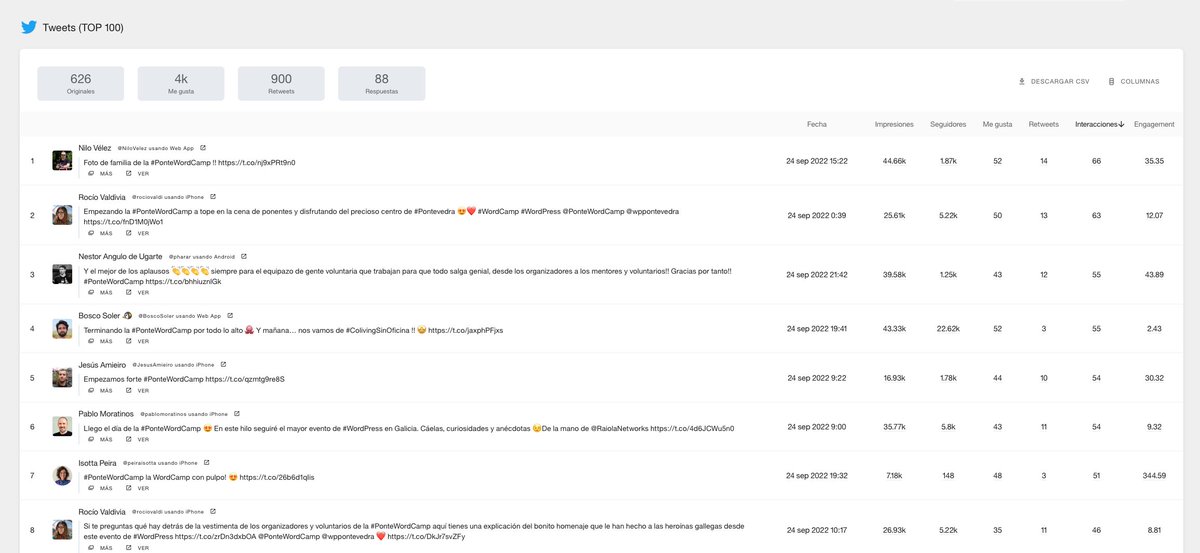This screenshot has height=553, width=1200.
Task: Open Nilo Vélez's profile via external link icon
Action: click(203, 148)
